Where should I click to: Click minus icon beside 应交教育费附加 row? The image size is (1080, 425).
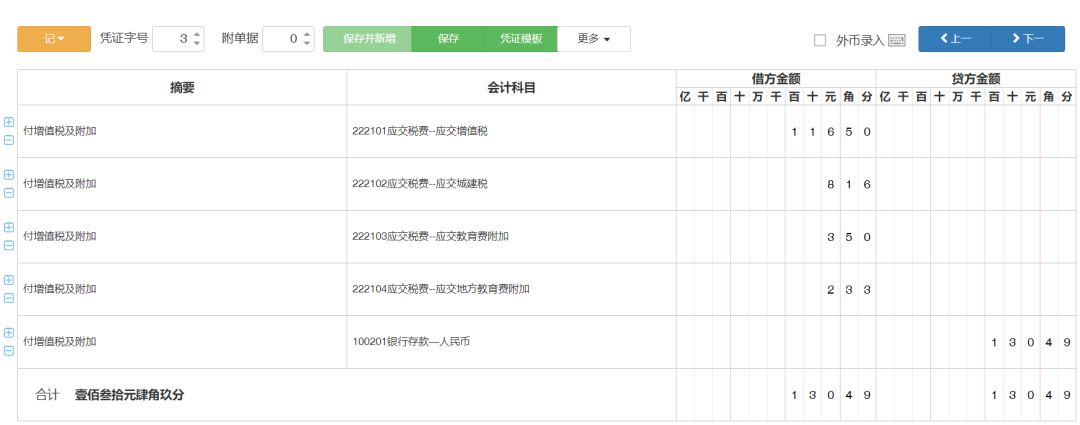9,245
